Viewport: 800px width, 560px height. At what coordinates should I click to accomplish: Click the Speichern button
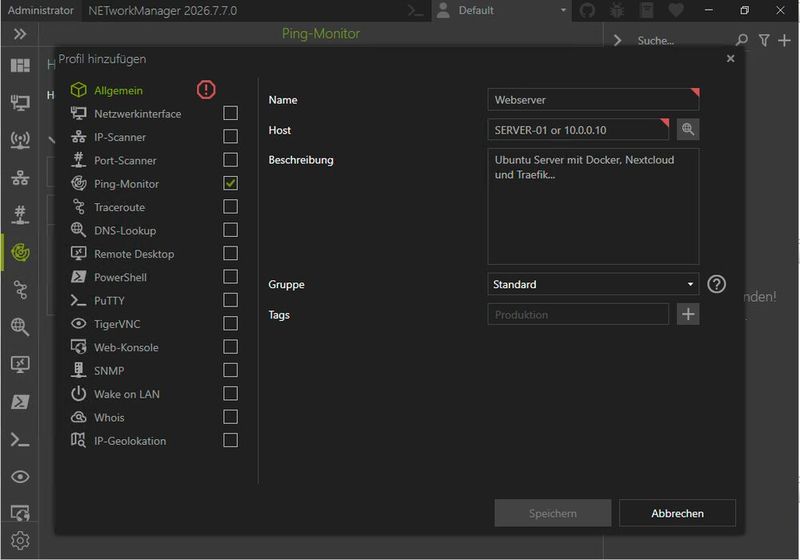point(553,513)
